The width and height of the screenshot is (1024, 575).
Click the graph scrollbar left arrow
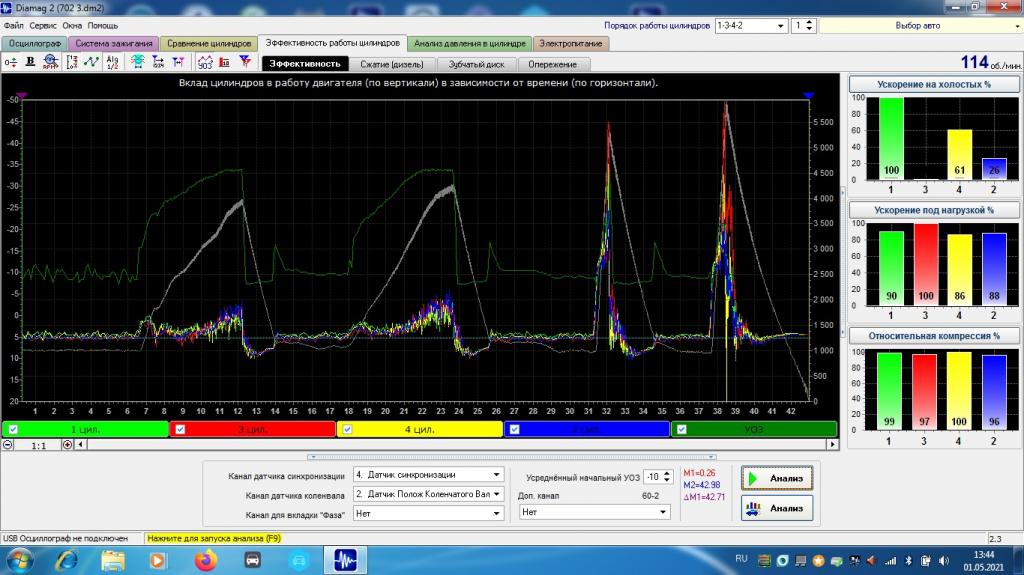(81, 444)
